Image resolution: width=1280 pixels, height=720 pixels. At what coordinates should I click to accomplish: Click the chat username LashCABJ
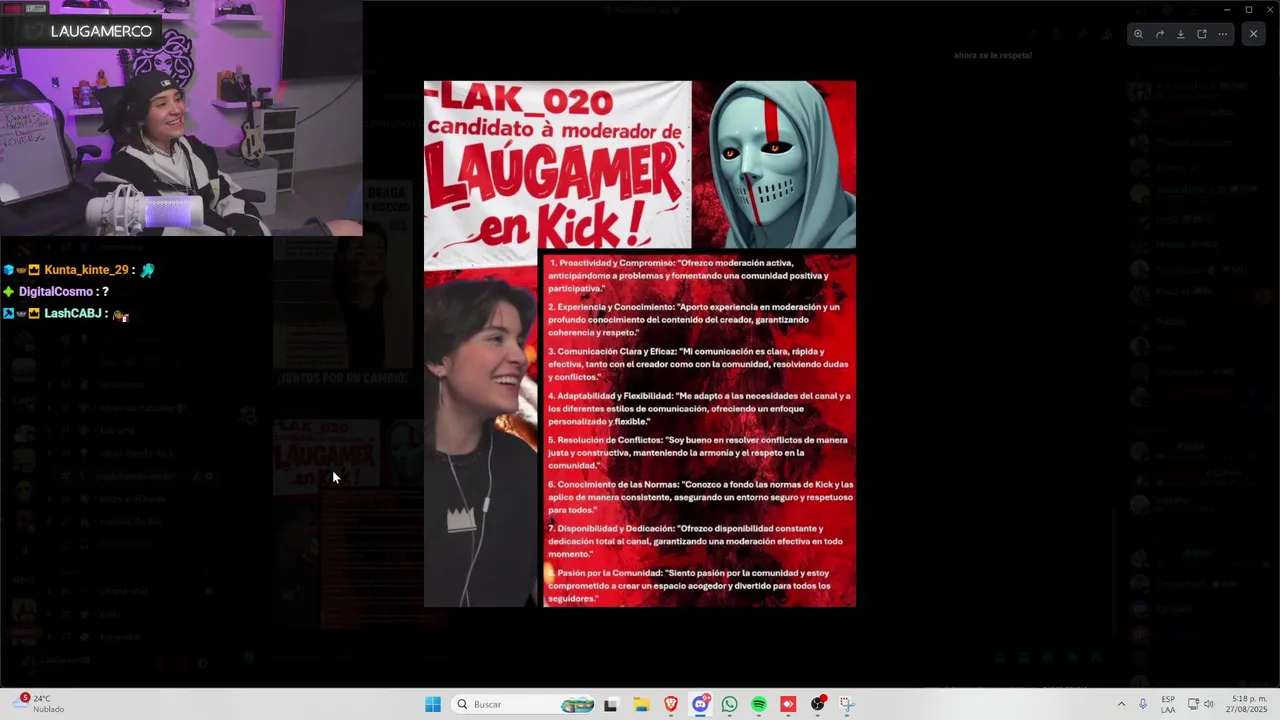click(x=73, y=314)
